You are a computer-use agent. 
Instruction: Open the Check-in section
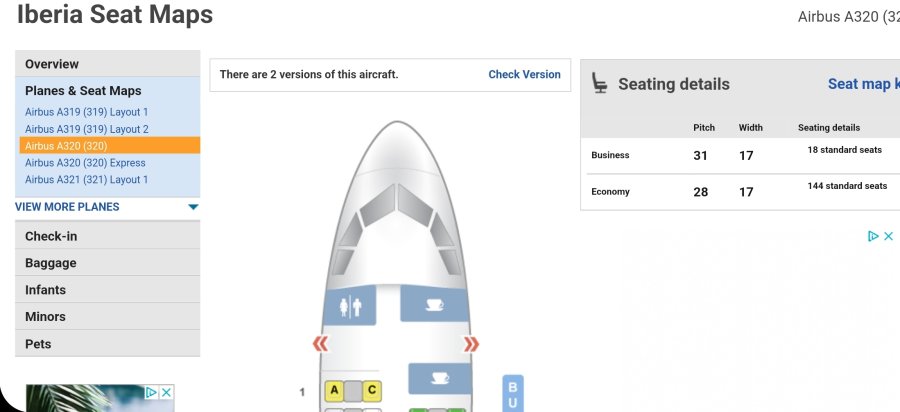coord(51,236)
